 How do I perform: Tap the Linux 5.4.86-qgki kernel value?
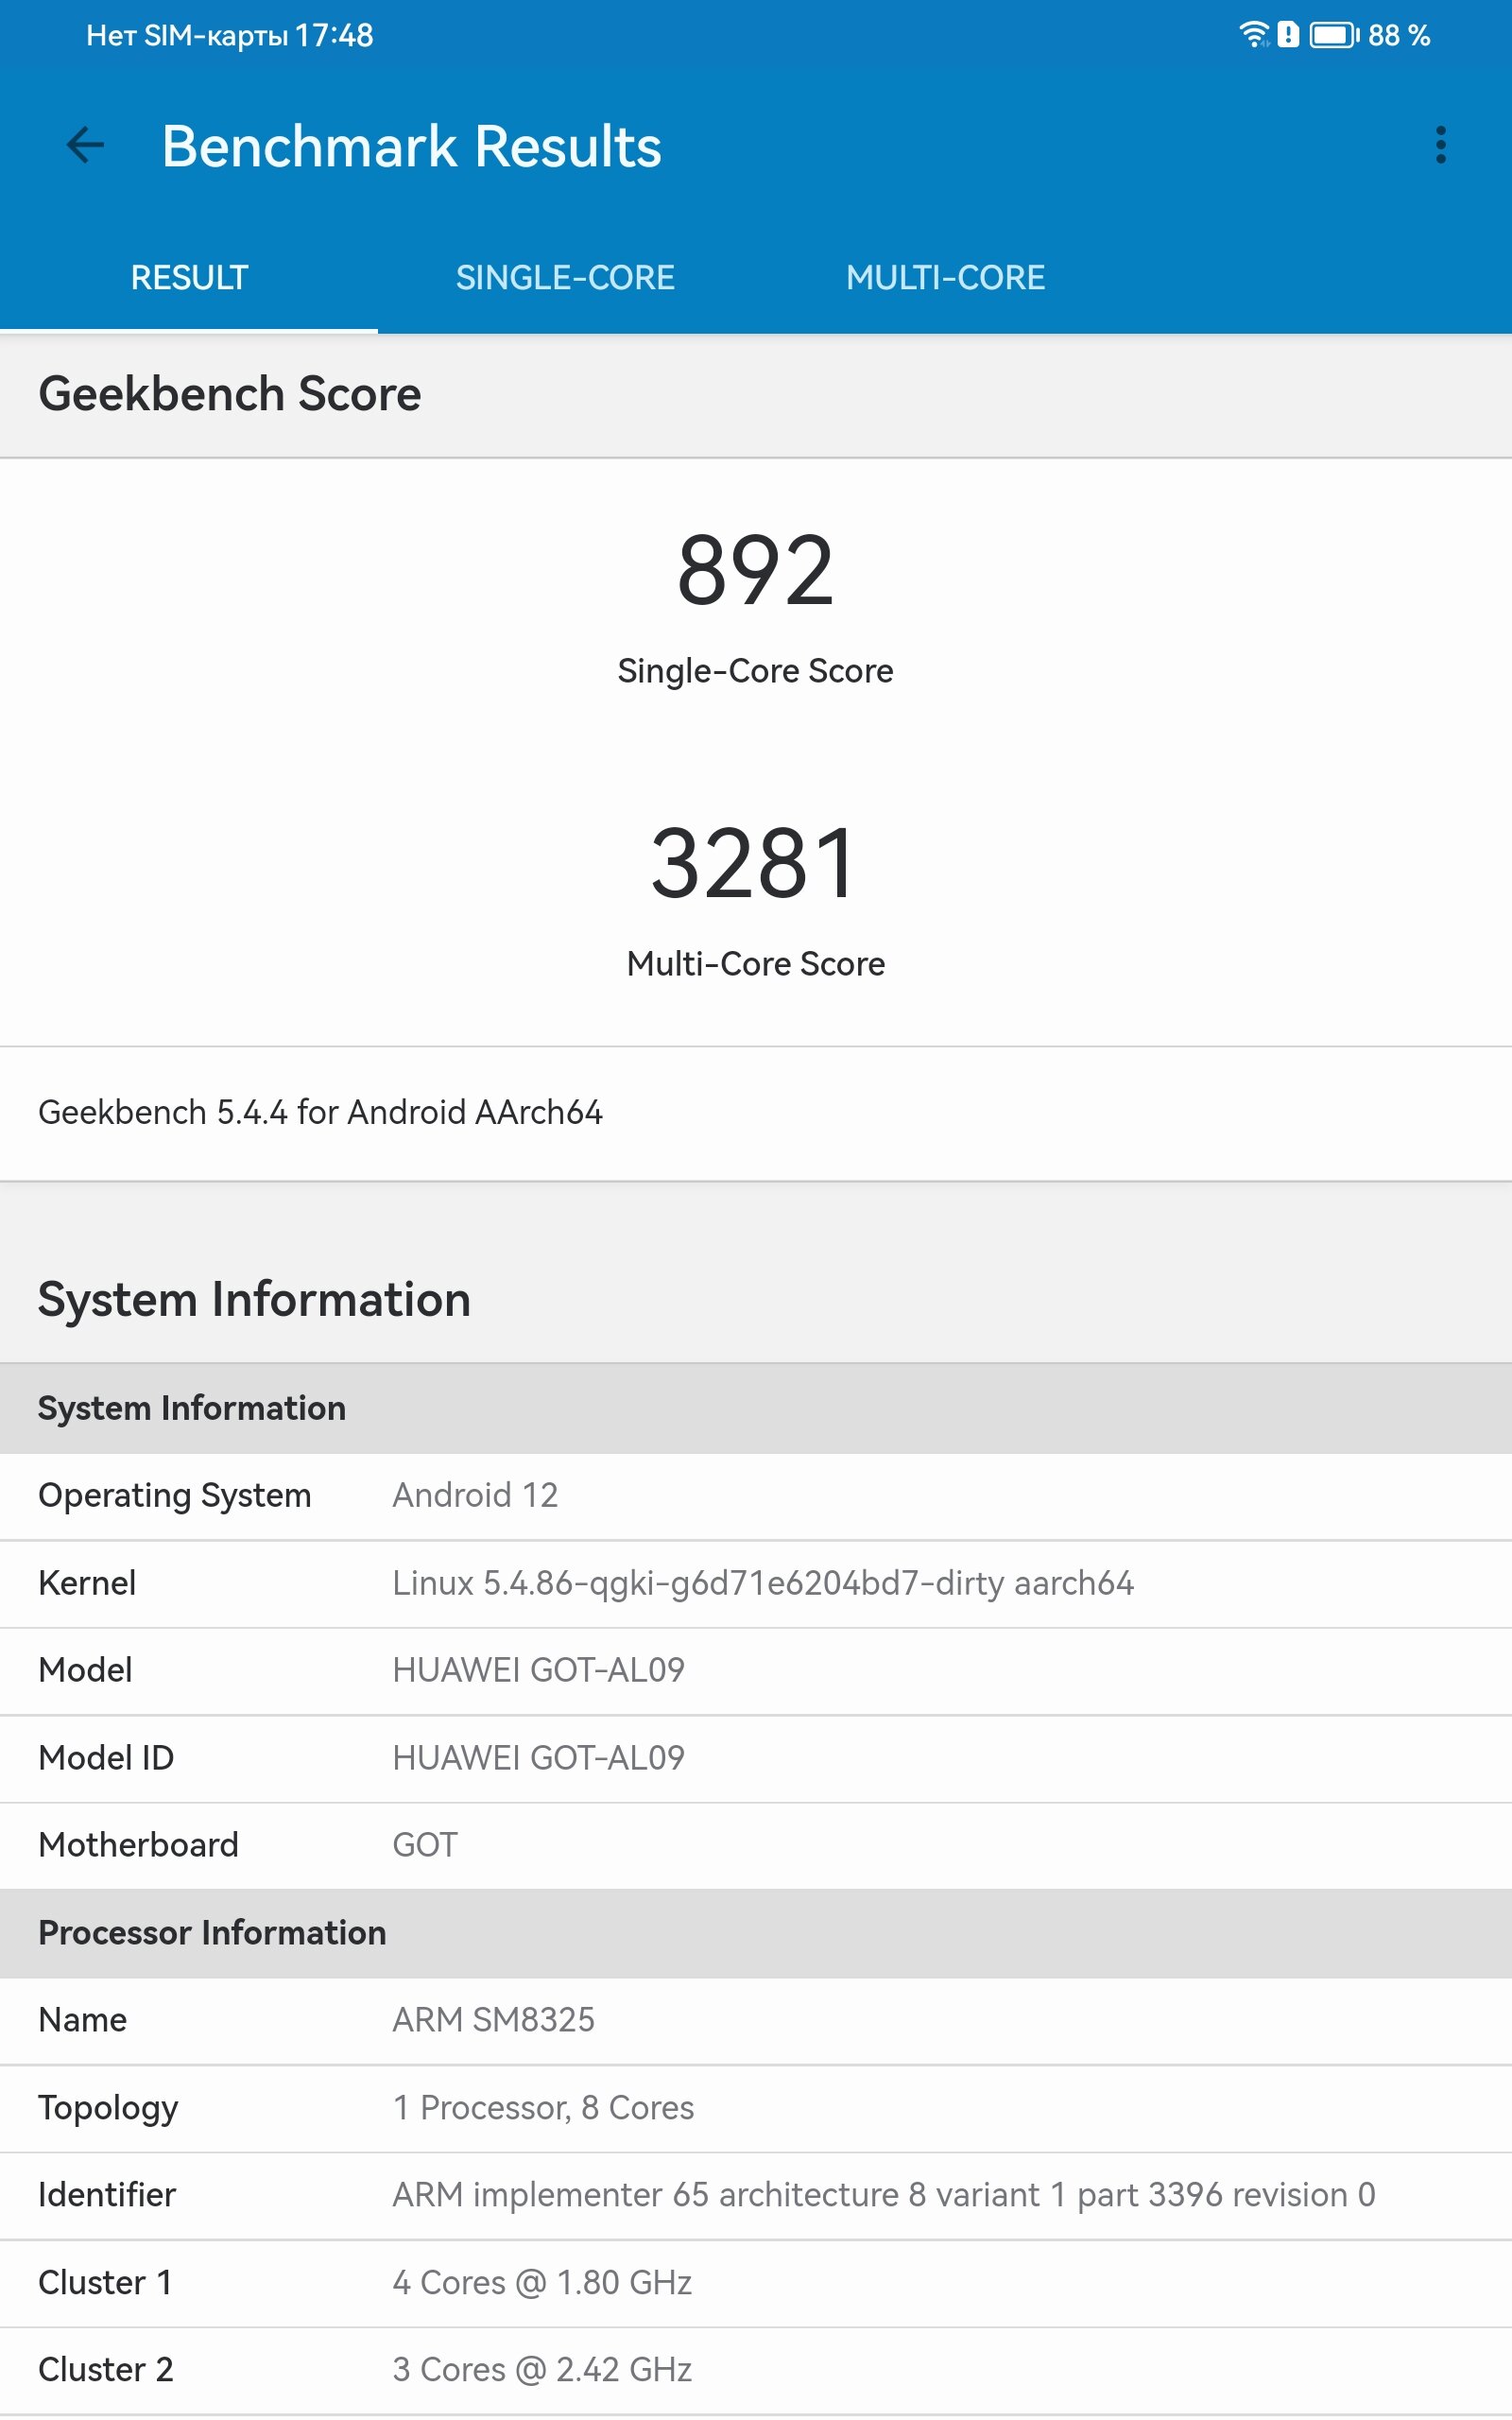pyautogui.click(x=763, y=1584)
